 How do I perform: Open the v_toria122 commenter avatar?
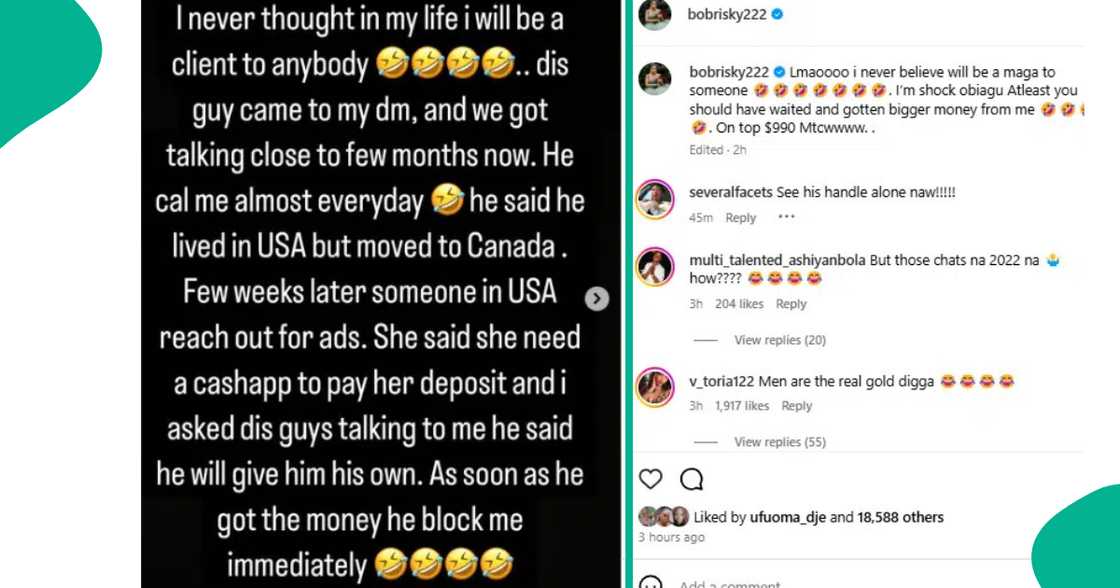click(x=654, y=388)
